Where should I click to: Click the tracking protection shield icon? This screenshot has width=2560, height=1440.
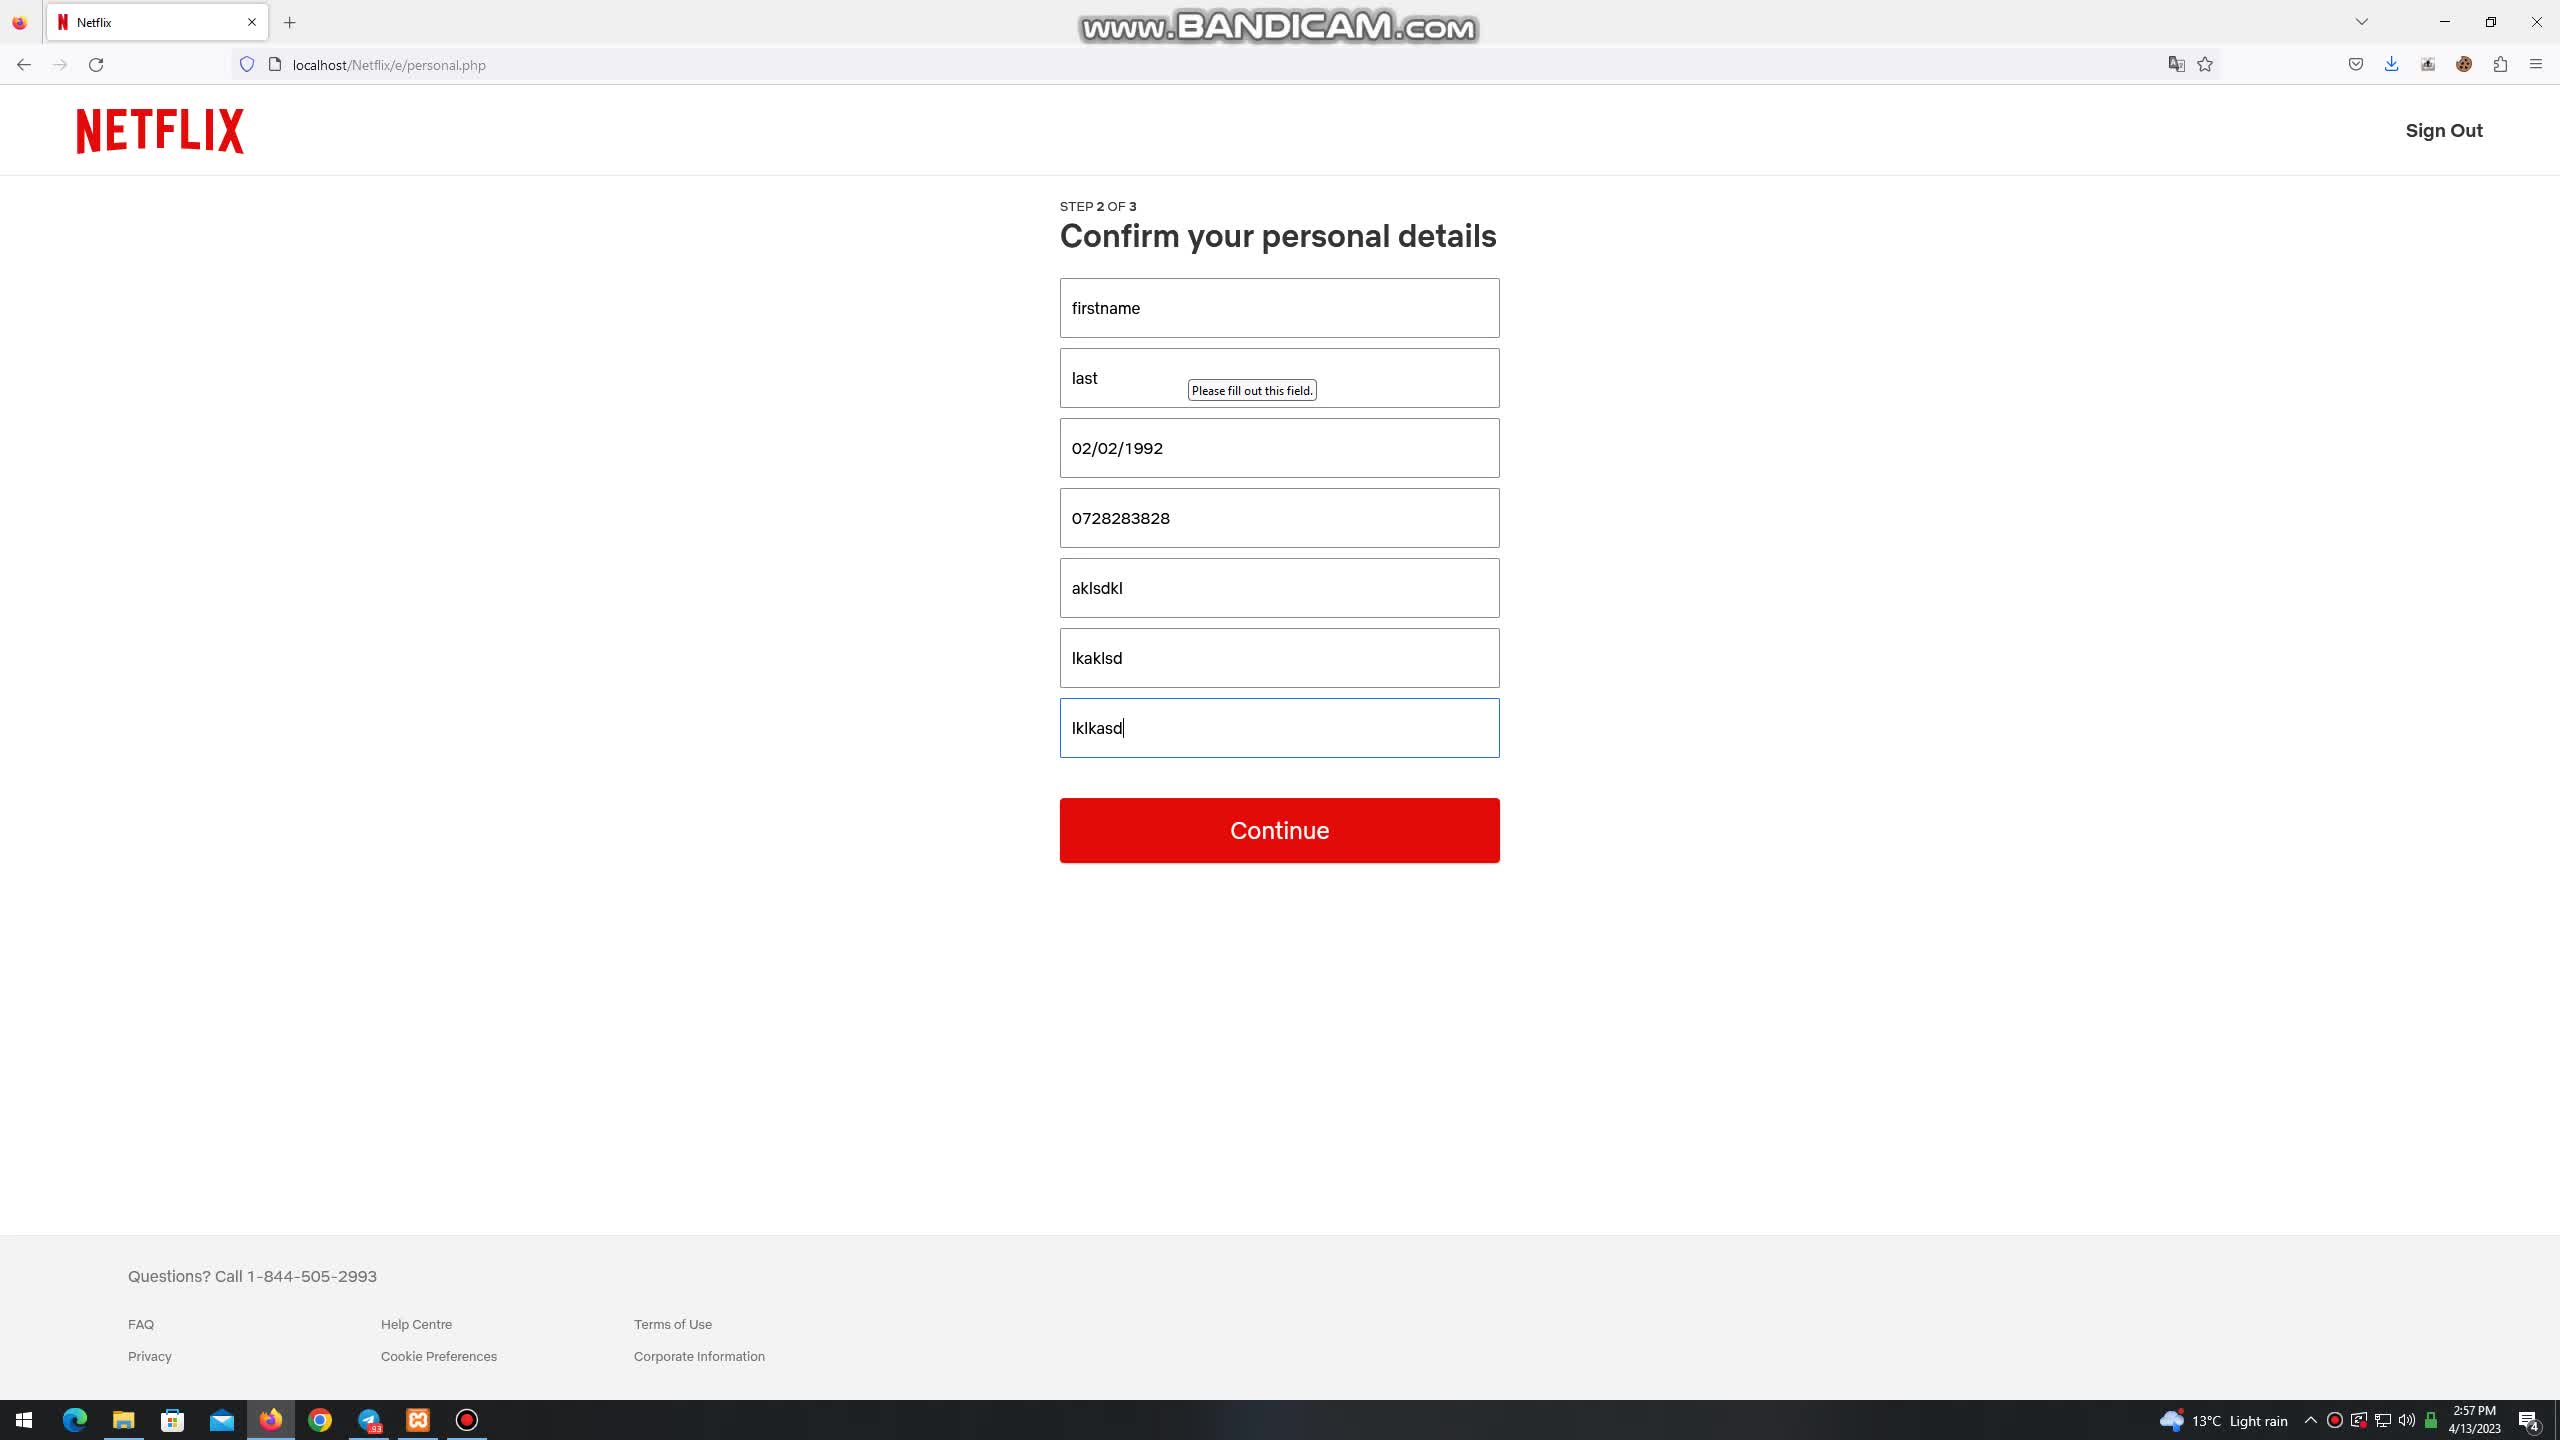(246, 64)
